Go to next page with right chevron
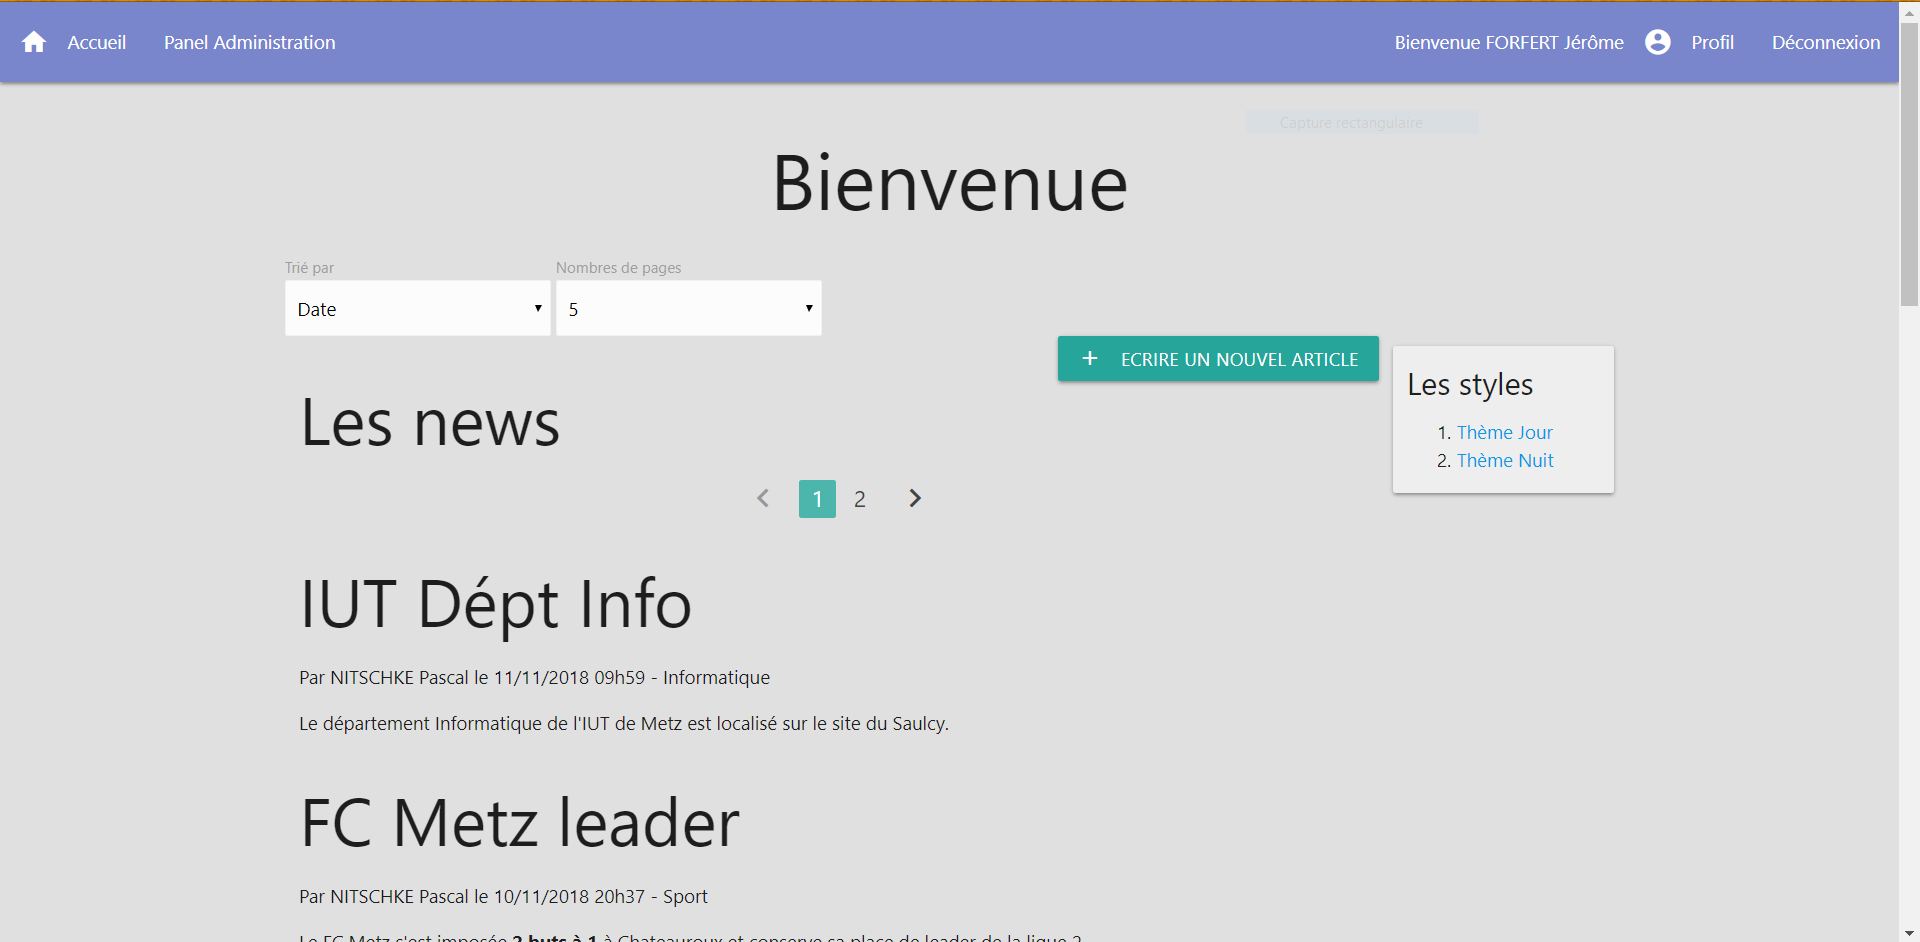 click(x=914, y=498)
